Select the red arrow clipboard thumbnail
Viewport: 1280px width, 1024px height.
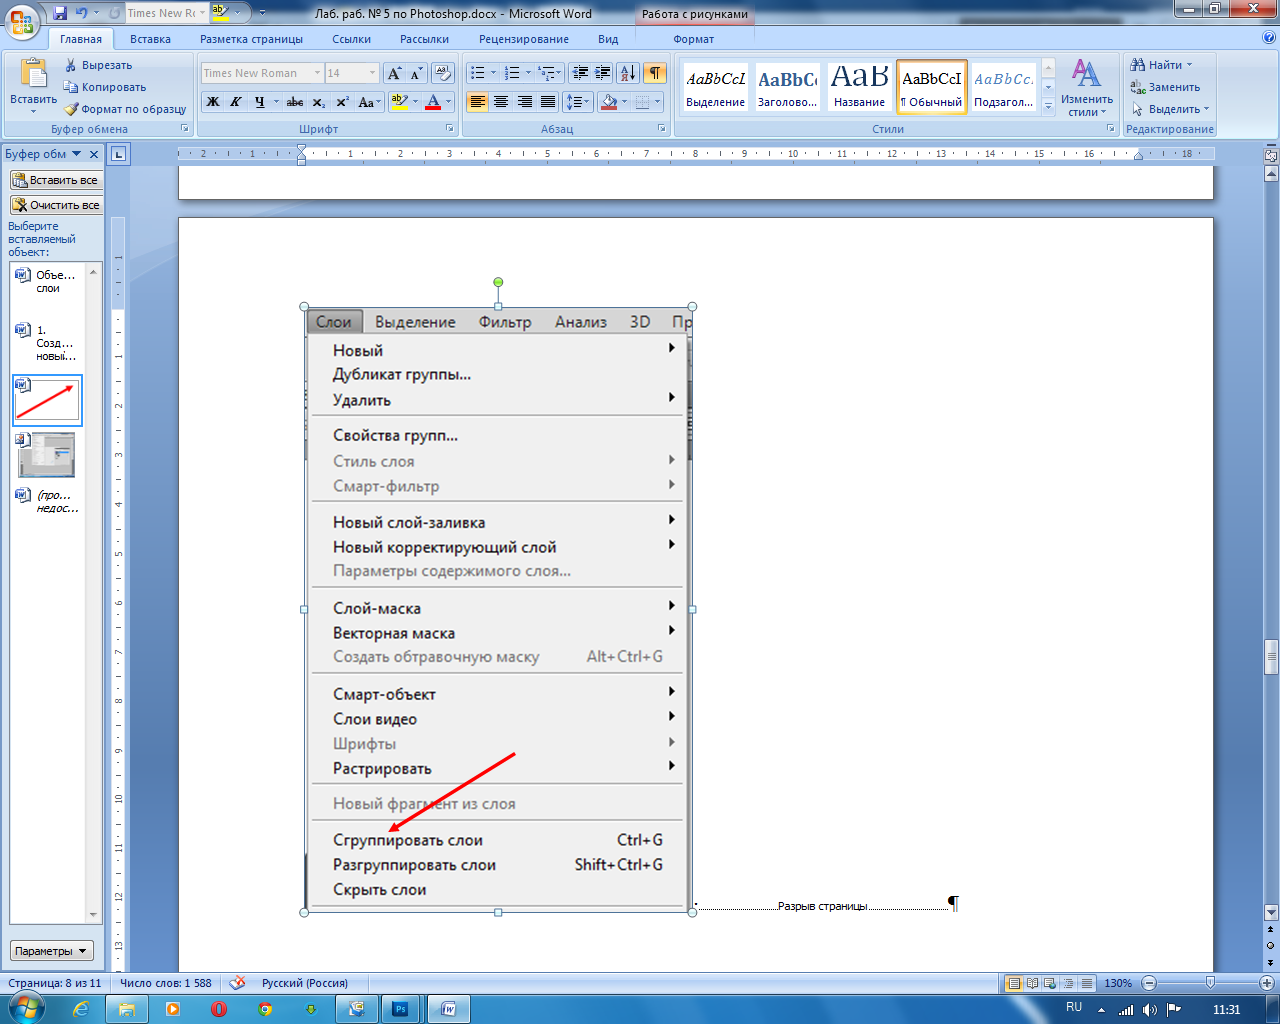[x=47, y=400]
